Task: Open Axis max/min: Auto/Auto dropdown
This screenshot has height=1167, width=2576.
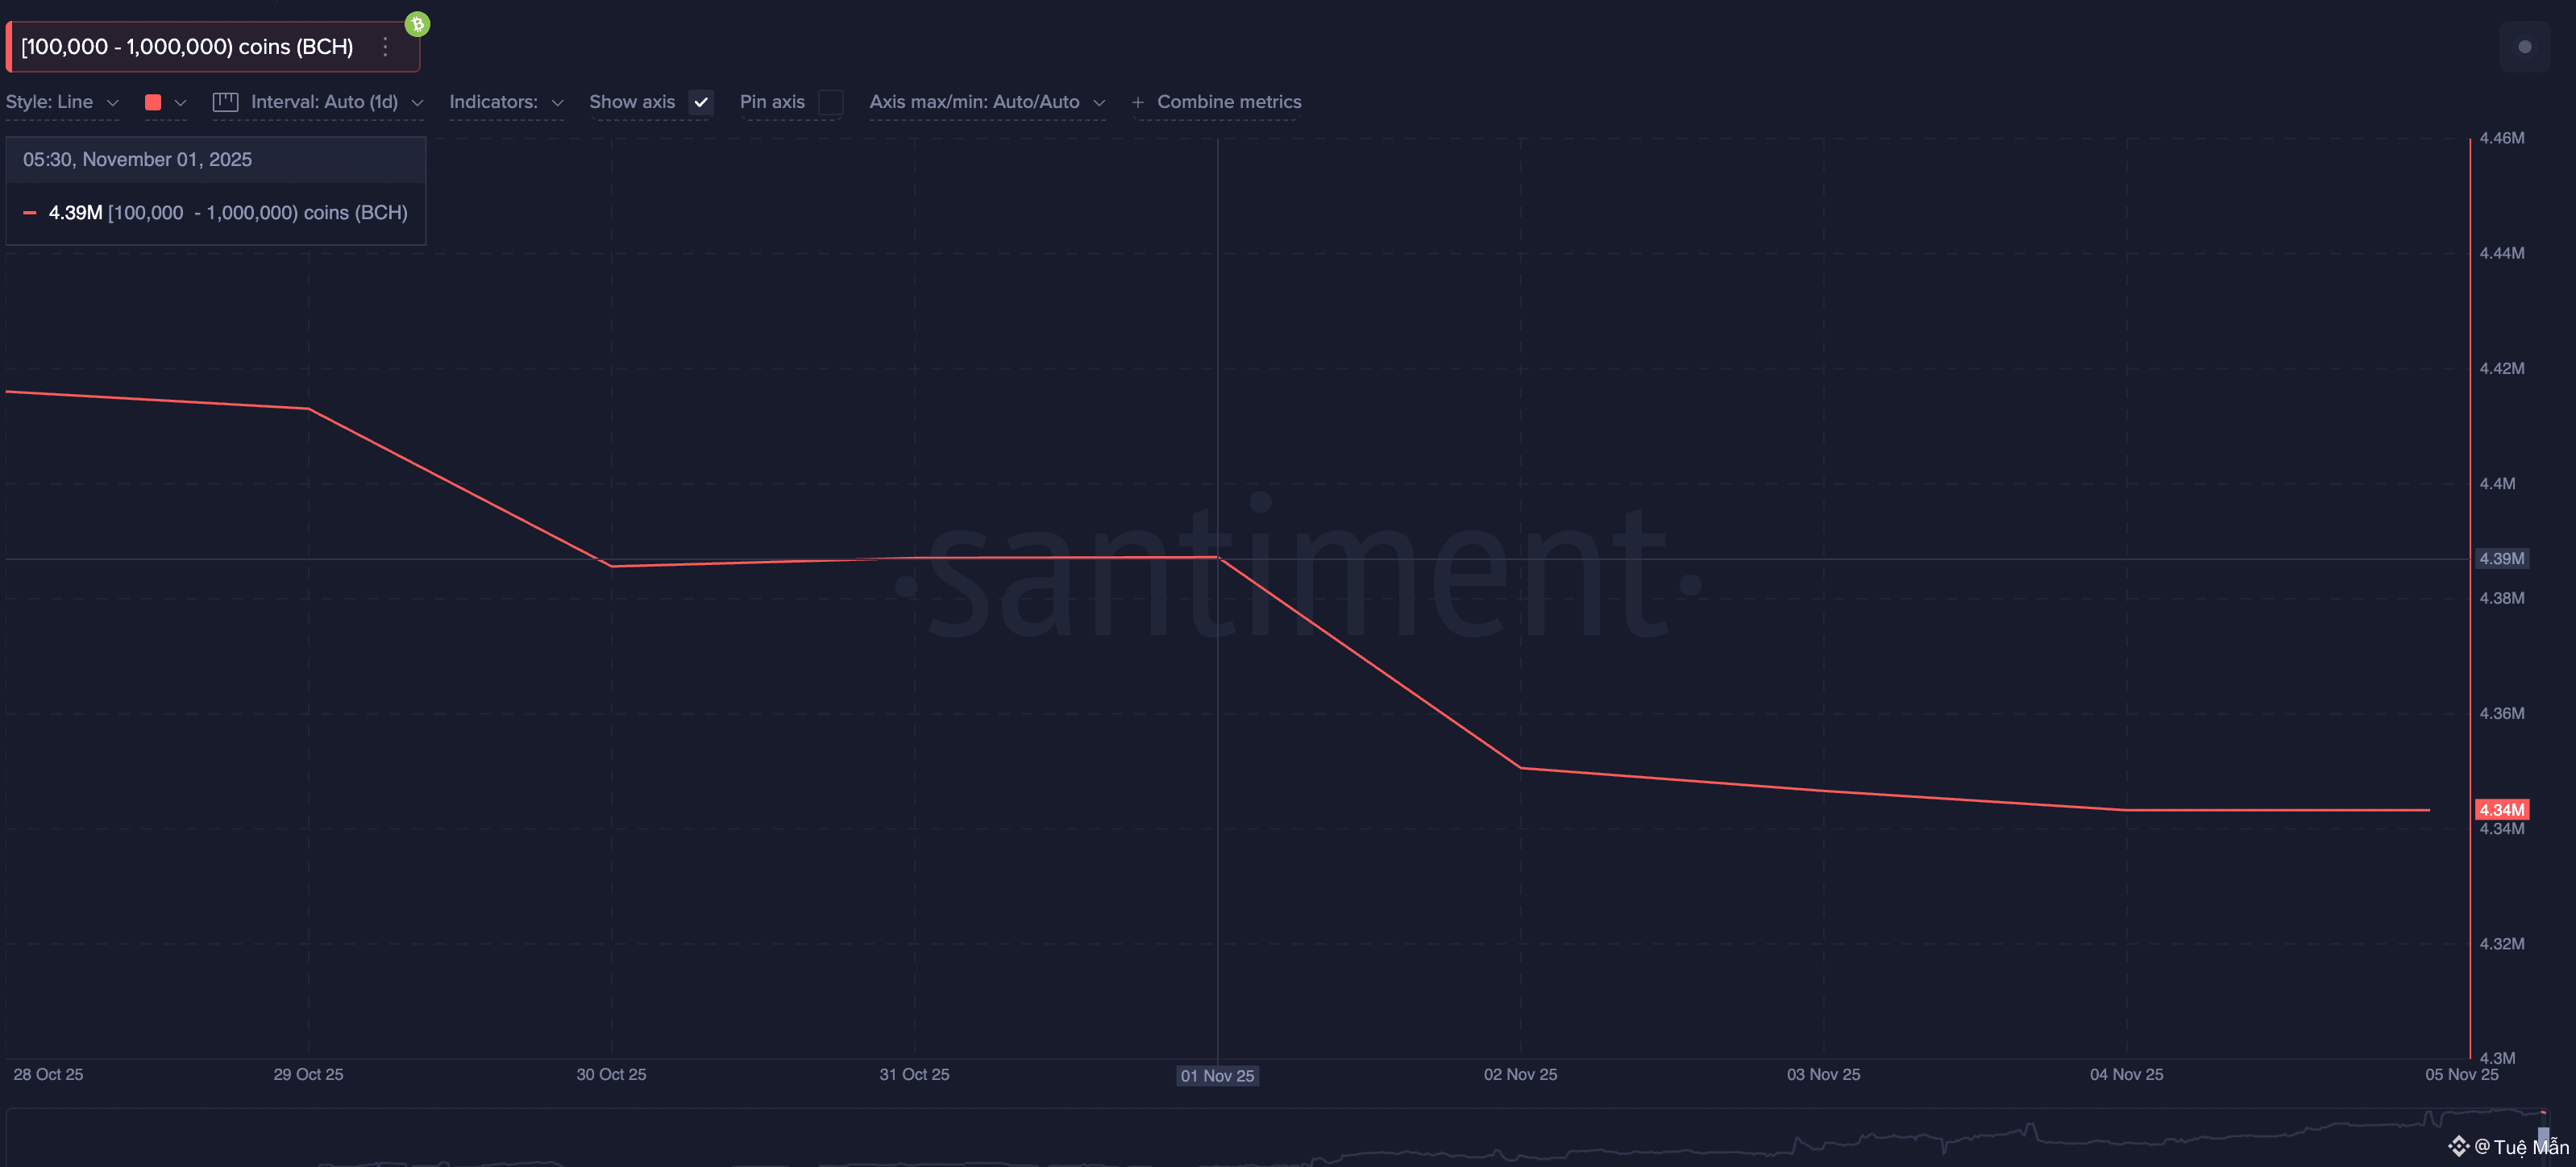Action: click(986, 102)
